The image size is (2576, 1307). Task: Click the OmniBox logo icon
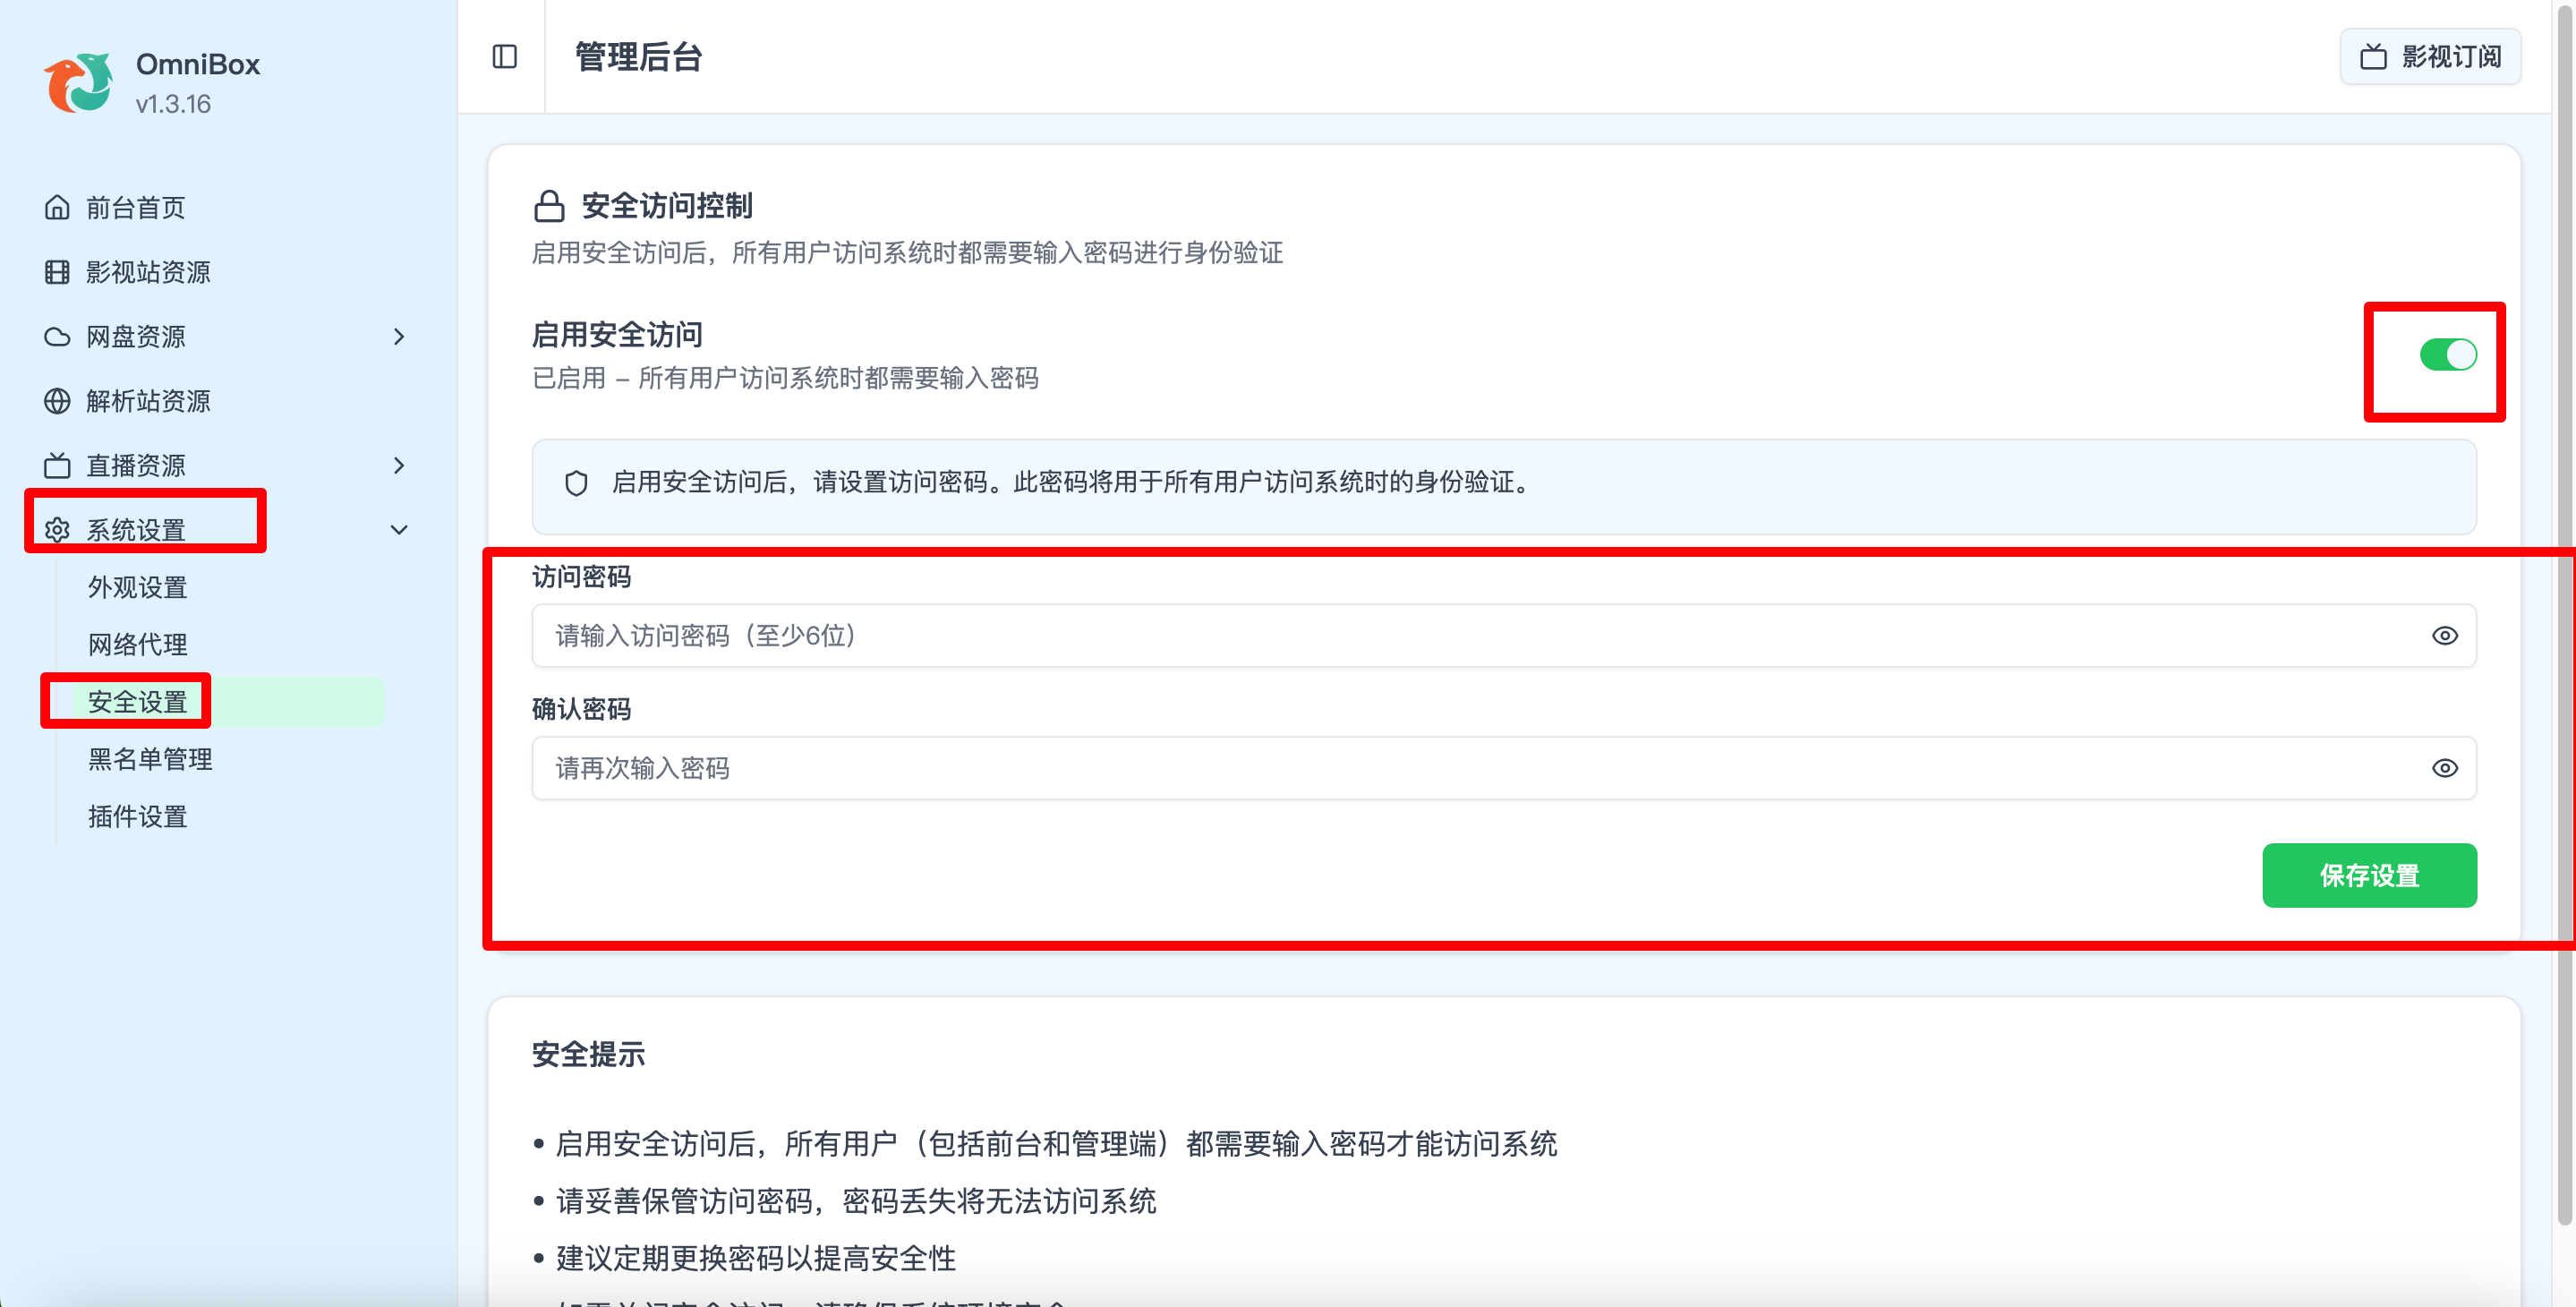click(x=78, y=83)
